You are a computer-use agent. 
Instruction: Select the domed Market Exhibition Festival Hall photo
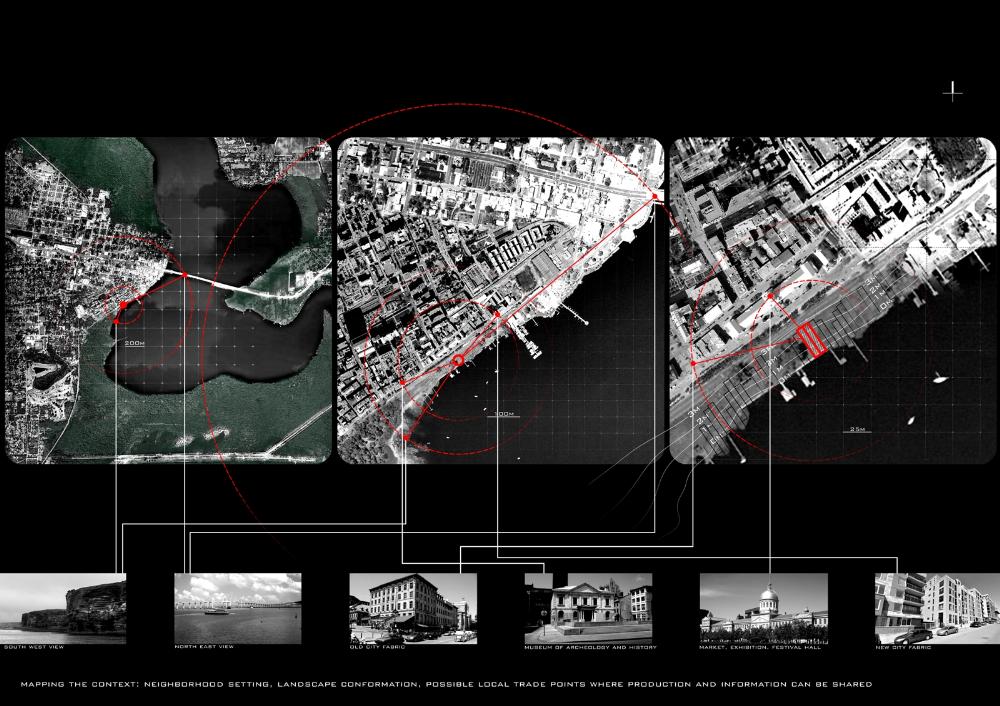[763, 607]
